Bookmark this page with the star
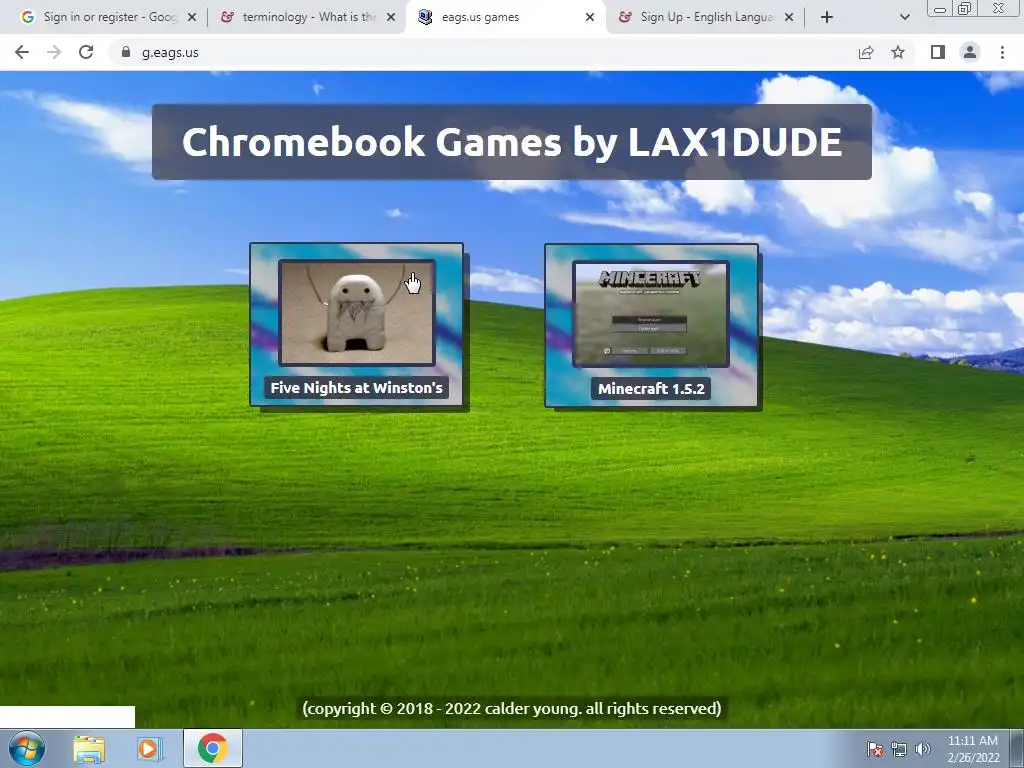1024x768 pixels. [898, 52]
